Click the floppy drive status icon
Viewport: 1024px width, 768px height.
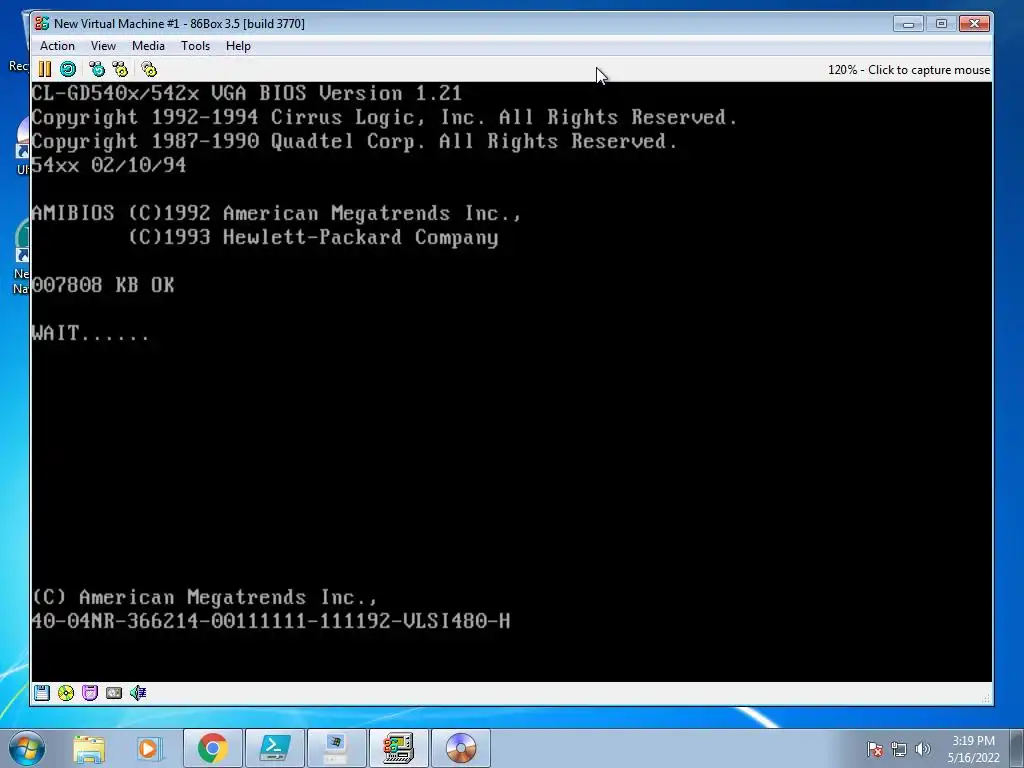pos(42,693)
